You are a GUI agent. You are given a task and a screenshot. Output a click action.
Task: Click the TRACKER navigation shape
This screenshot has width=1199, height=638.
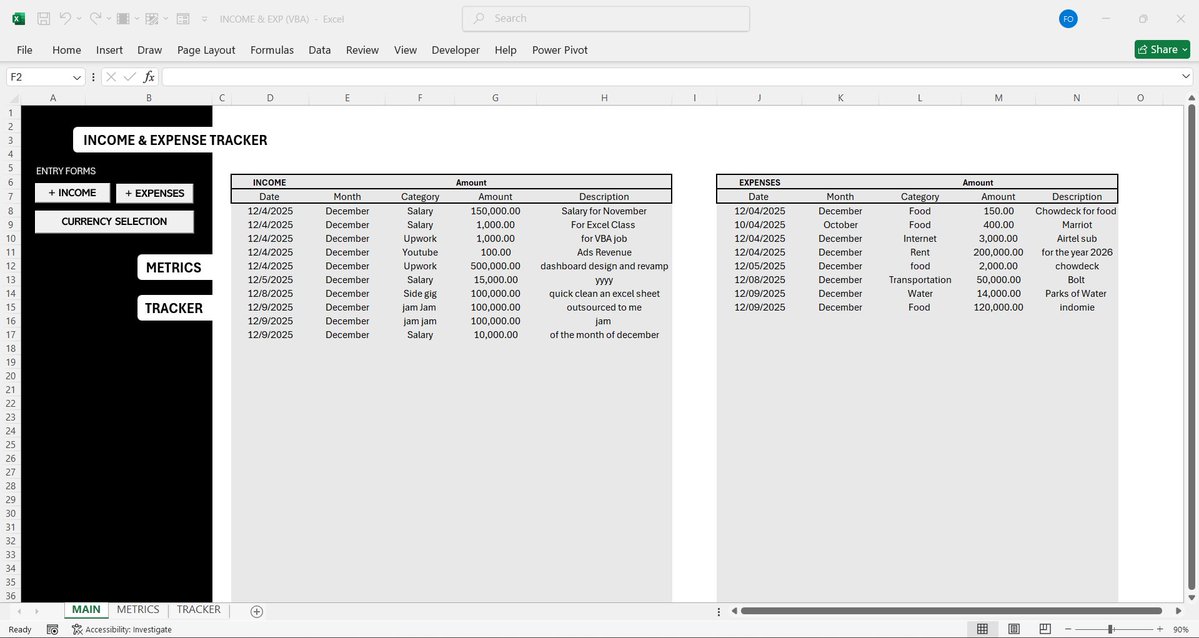coord(174,308)
